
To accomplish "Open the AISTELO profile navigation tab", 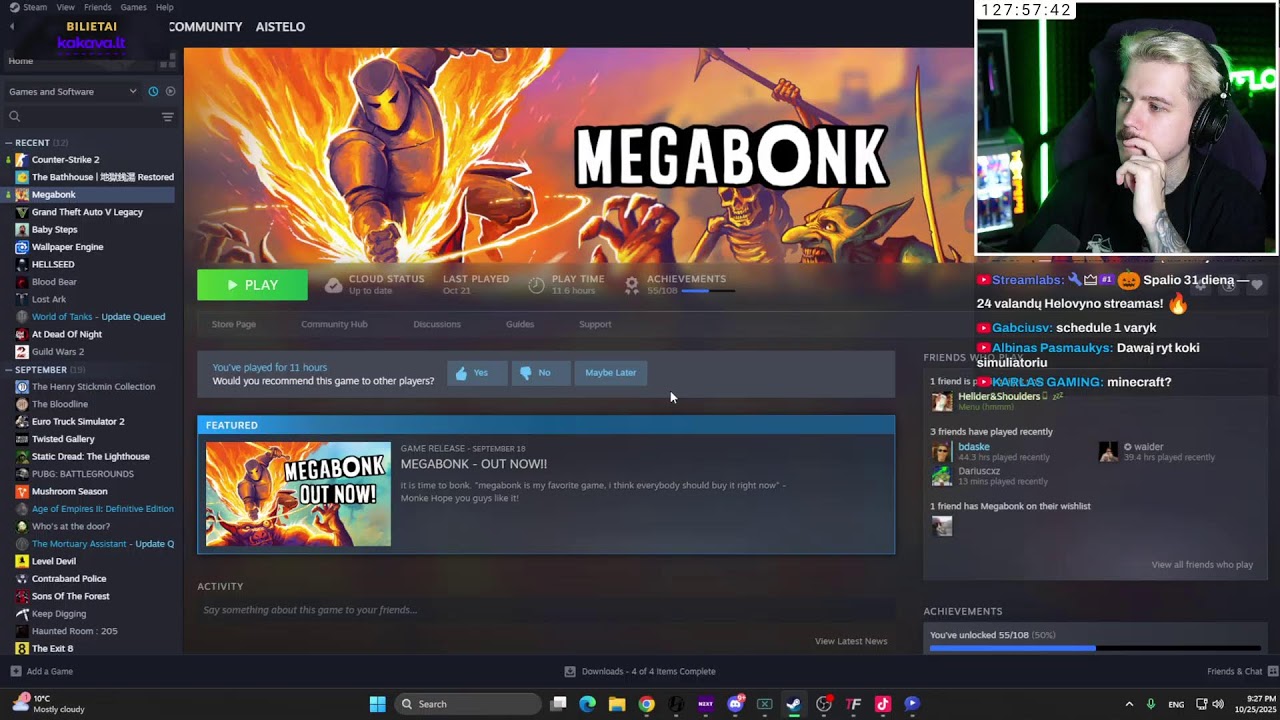I will point(280,27).
